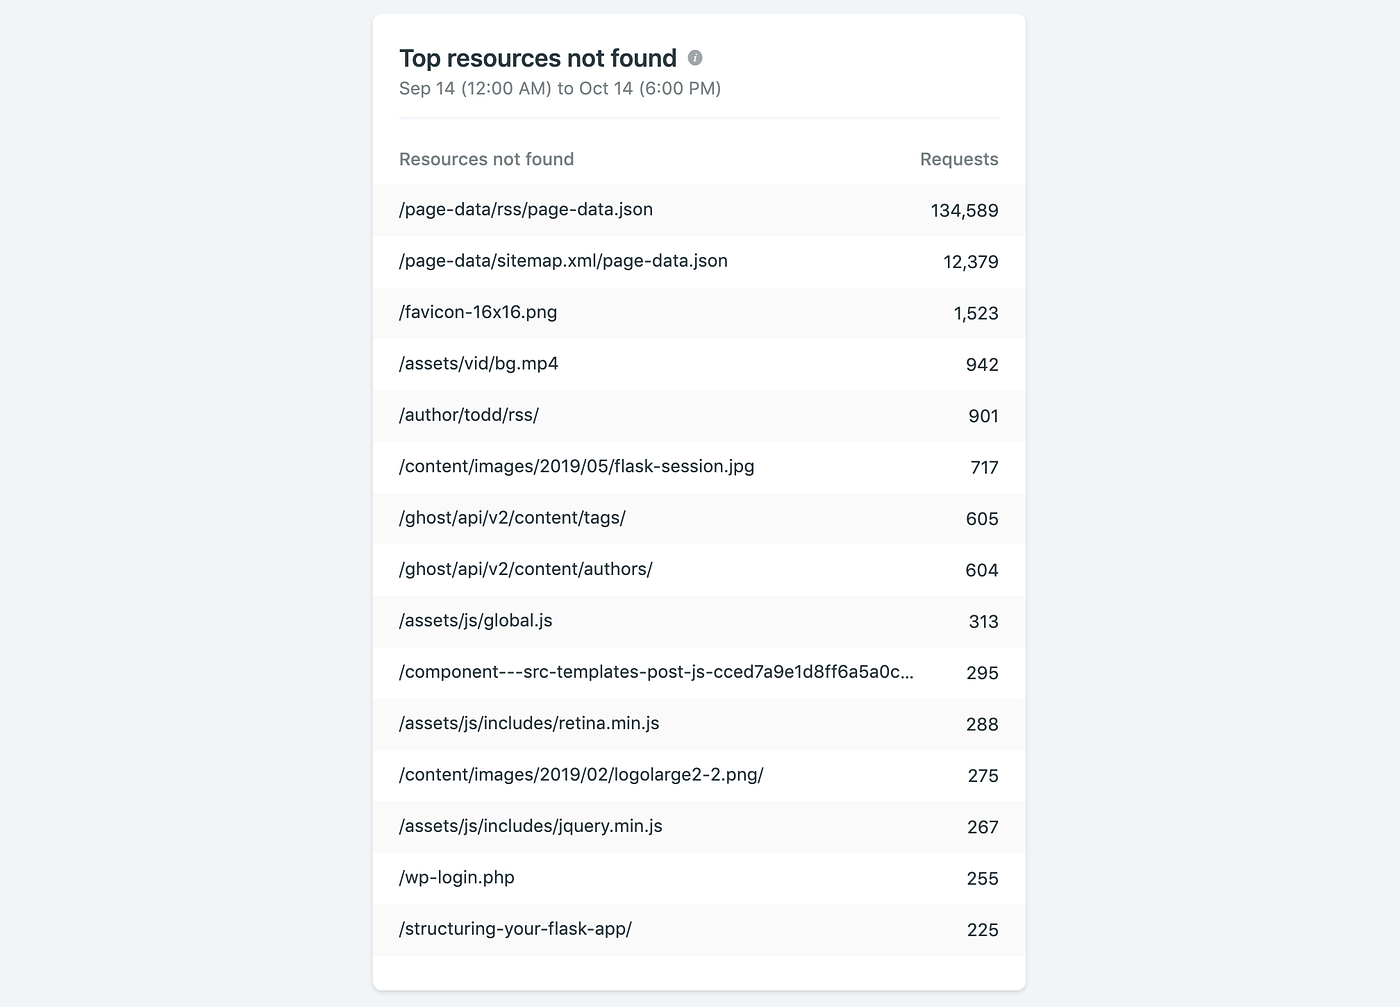
Task: Click the 134,589 requests count
Action: coord(964,211)
